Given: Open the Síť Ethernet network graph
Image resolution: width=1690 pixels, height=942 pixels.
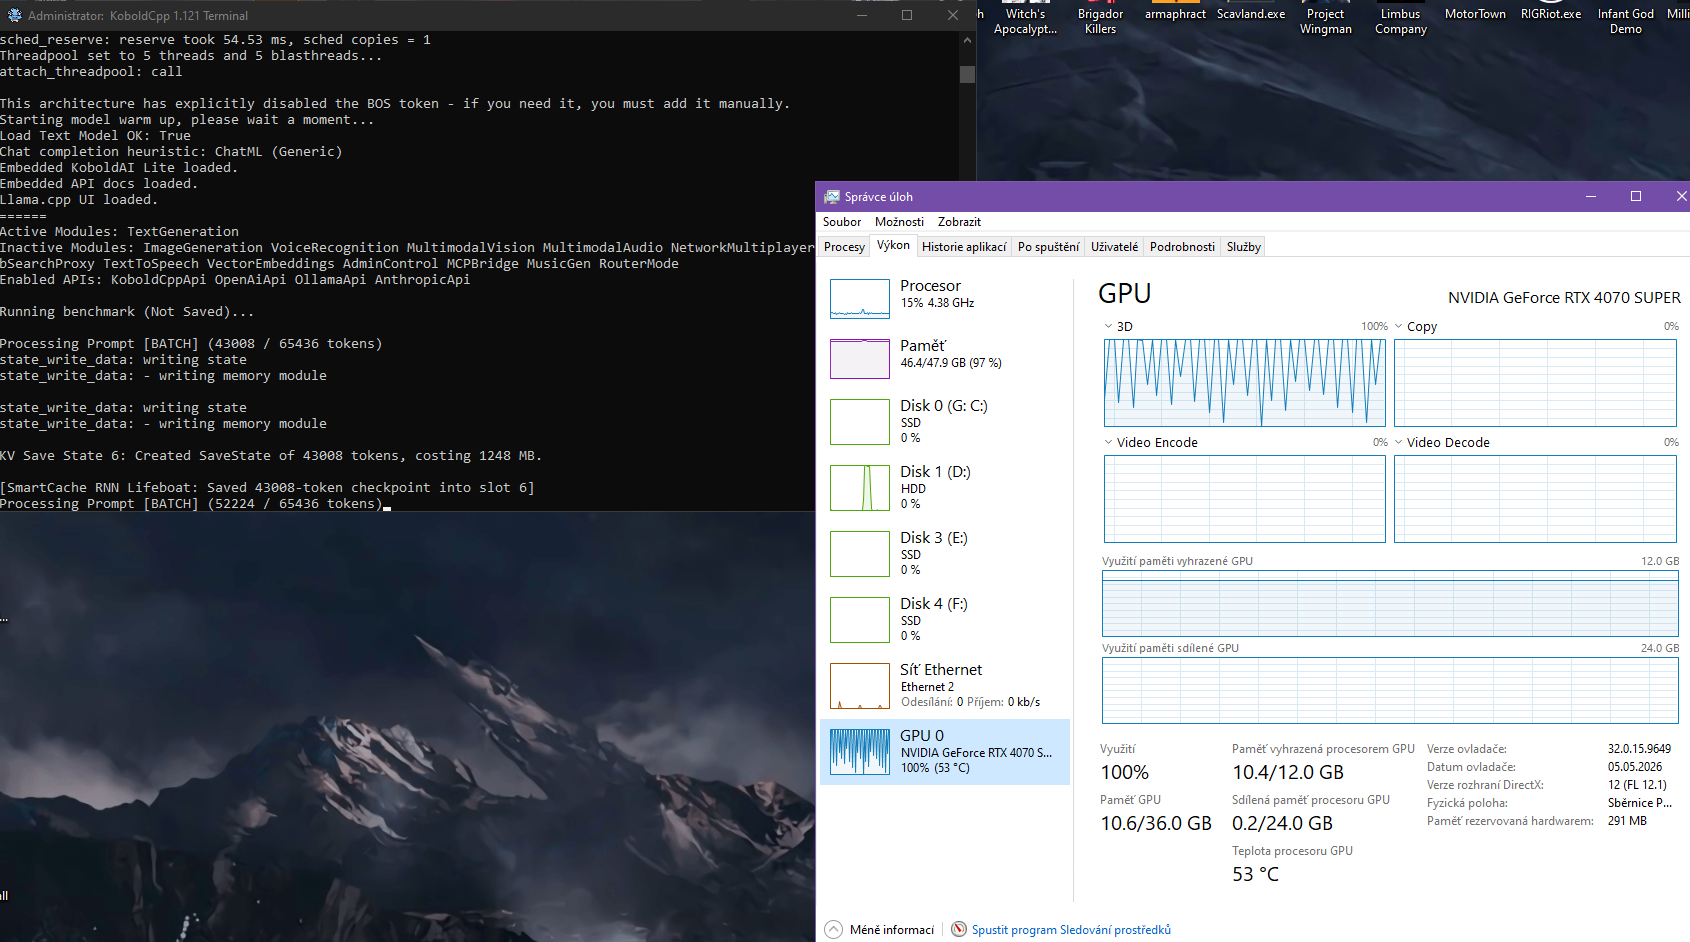Looking at the screenshot, I should [x=859, y=686].
